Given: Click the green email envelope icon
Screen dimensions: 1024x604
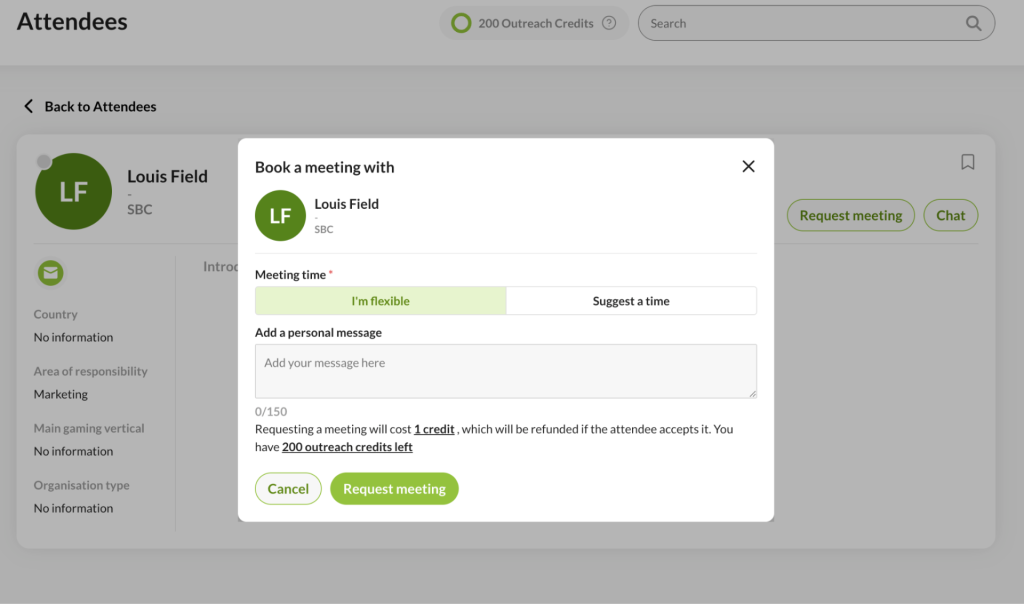Looking at the screenshot, I should click(50, 273).
